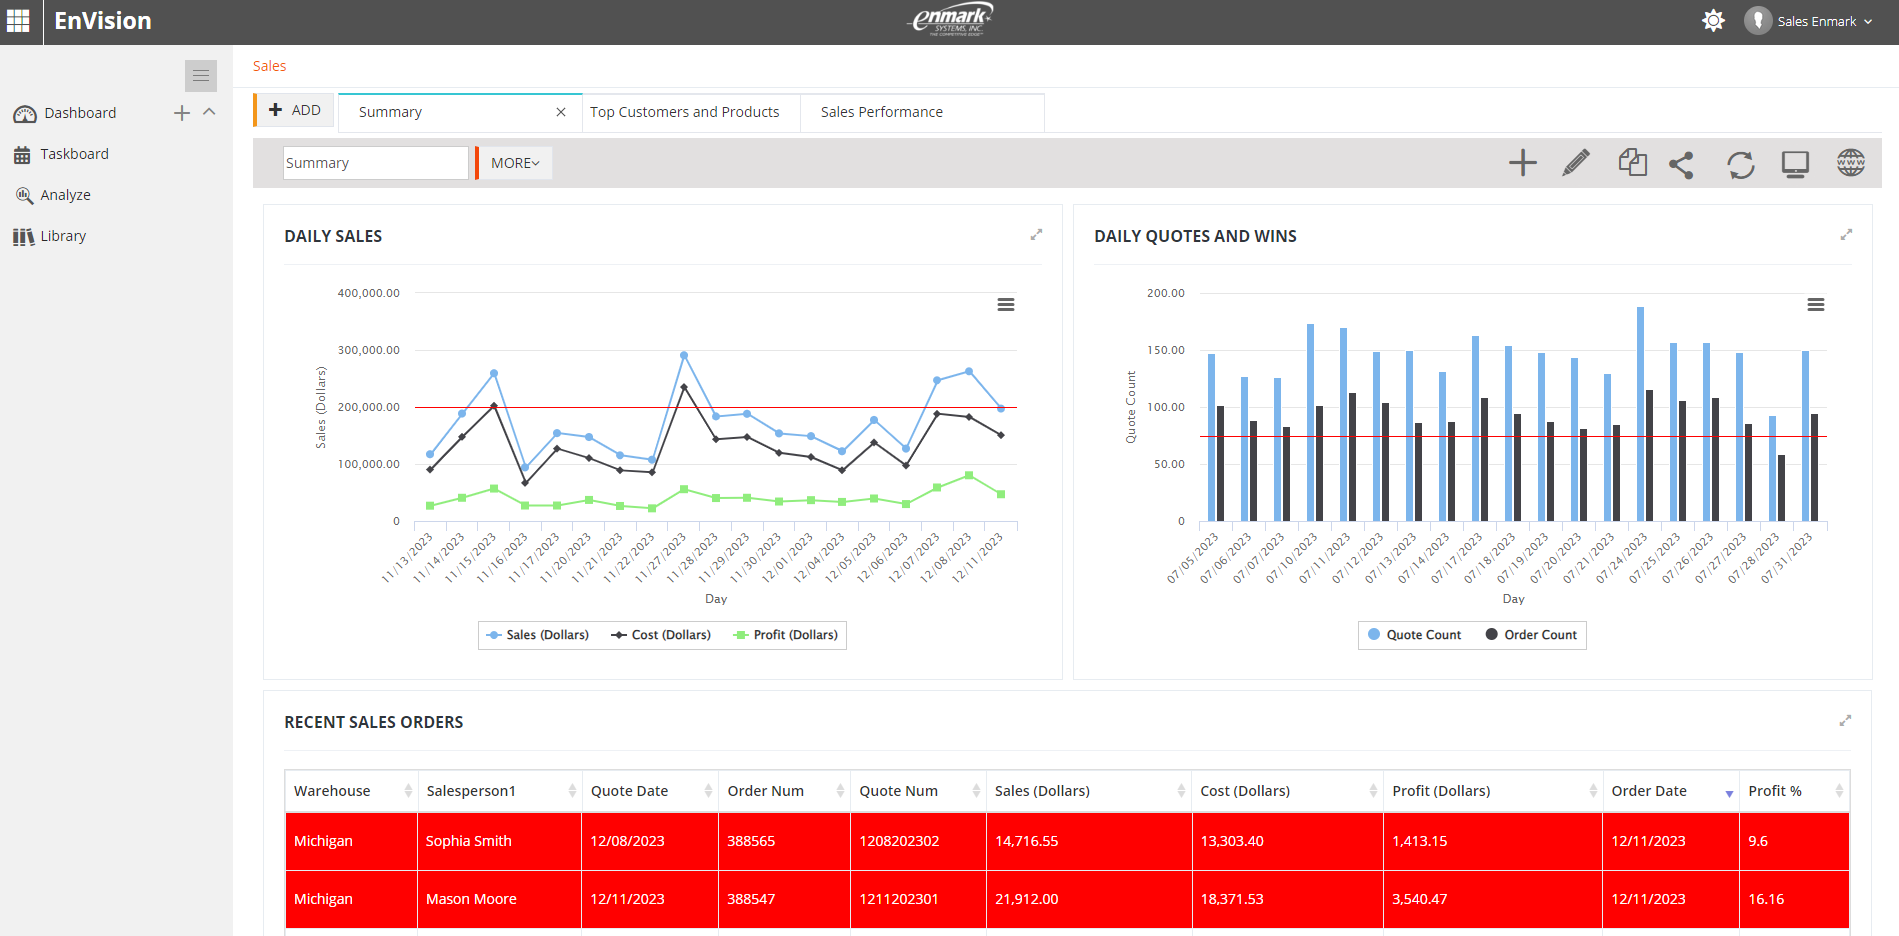Screen dimensions: 1899x936
Task: Open the Analyze section in the sidebar
Action: (66, 194)
